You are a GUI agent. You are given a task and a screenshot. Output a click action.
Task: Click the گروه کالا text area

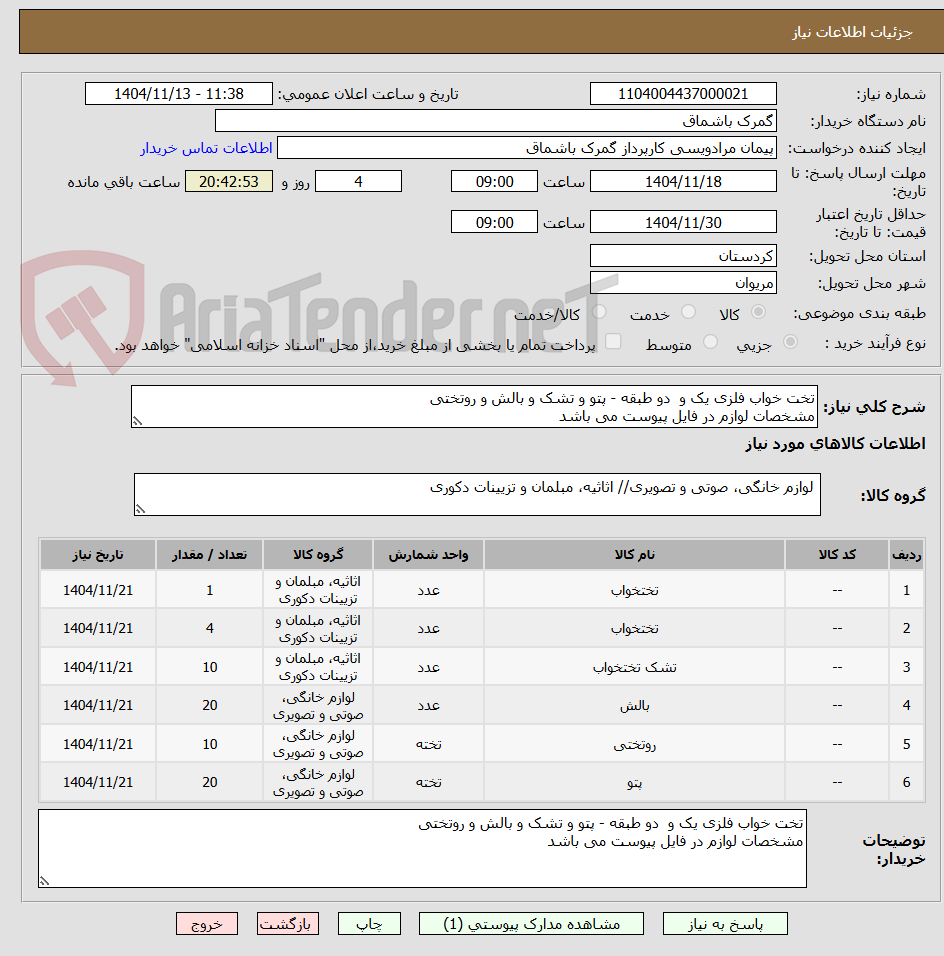point(477,494)
